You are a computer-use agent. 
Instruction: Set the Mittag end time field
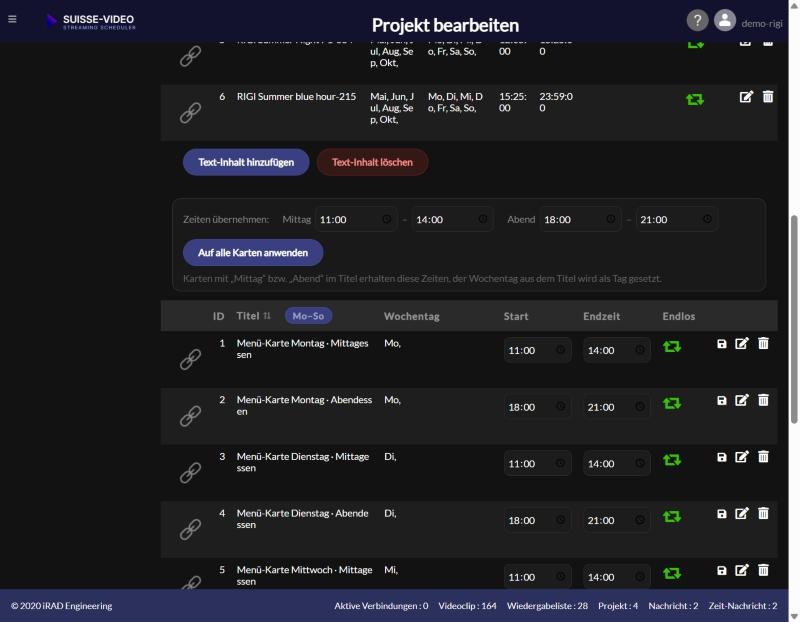coord(452,219)
